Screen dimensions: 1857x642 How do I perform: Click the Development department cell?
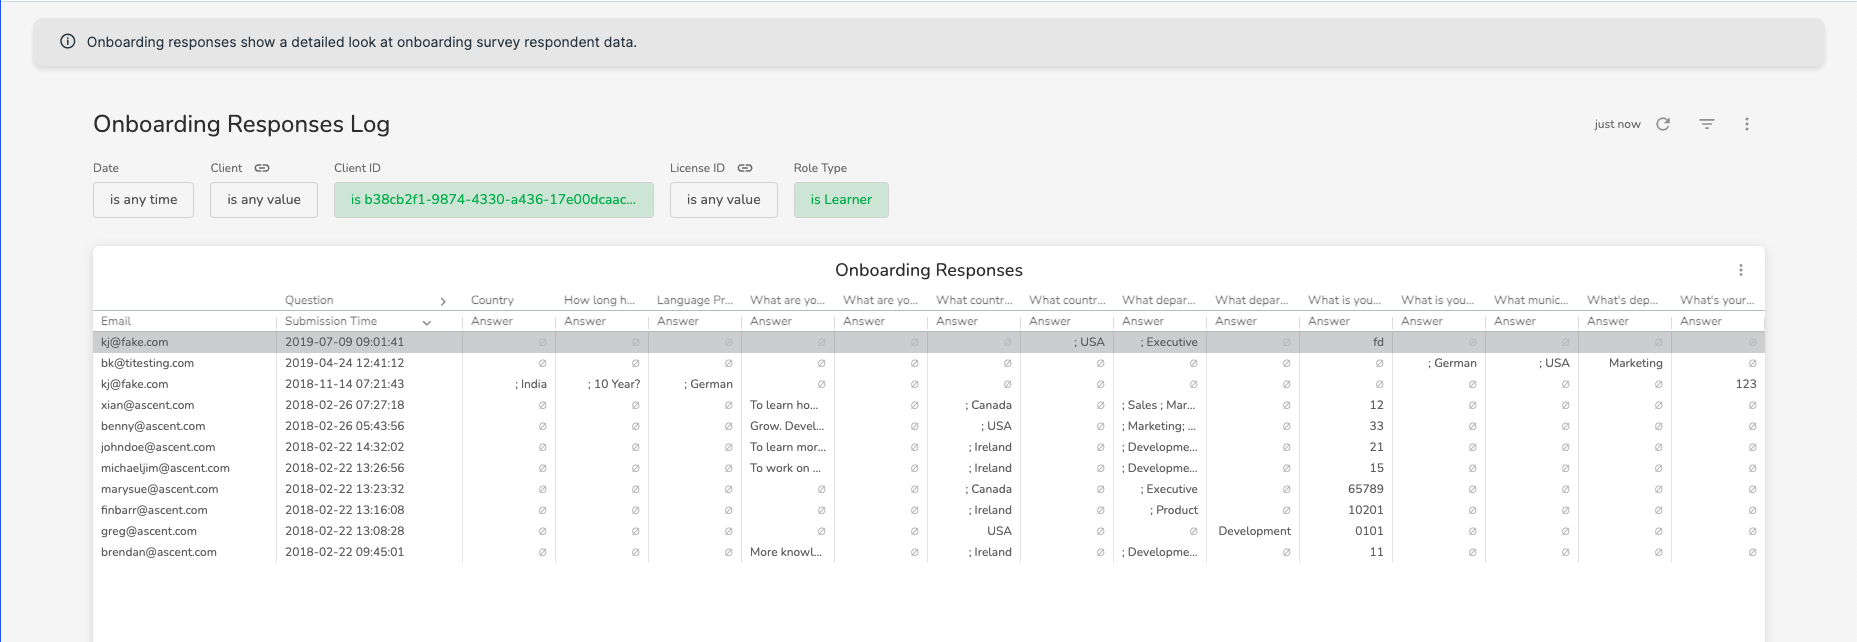coord(1254,531)
